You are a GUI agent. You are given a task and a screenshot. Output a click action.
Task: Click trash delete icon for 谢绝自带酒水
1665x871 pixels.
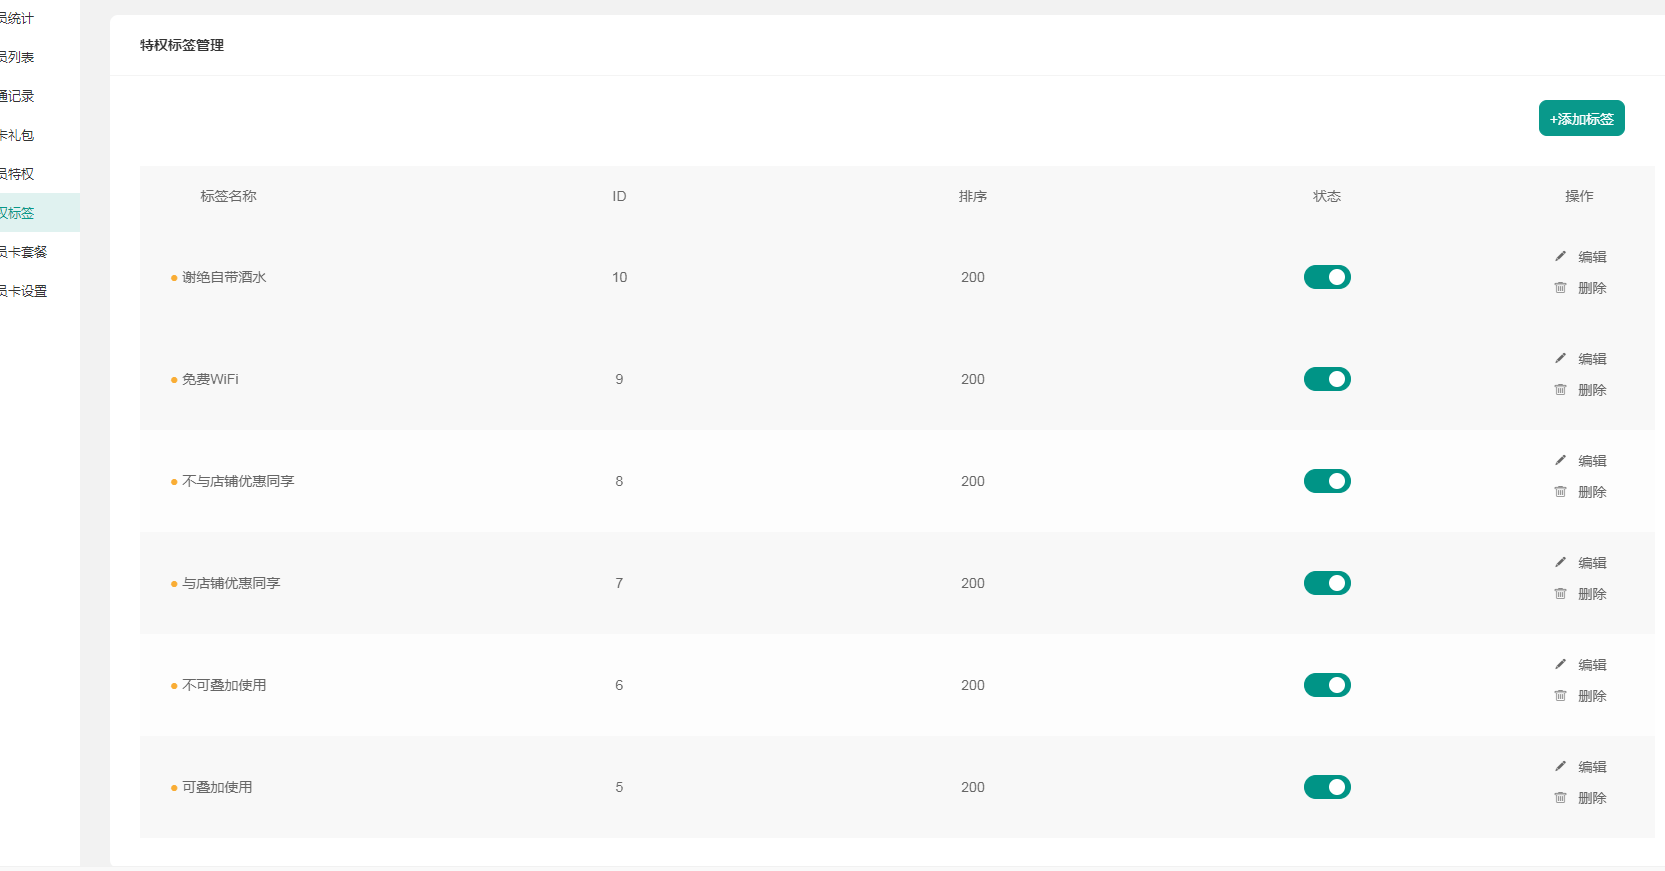pos(1560,288)
